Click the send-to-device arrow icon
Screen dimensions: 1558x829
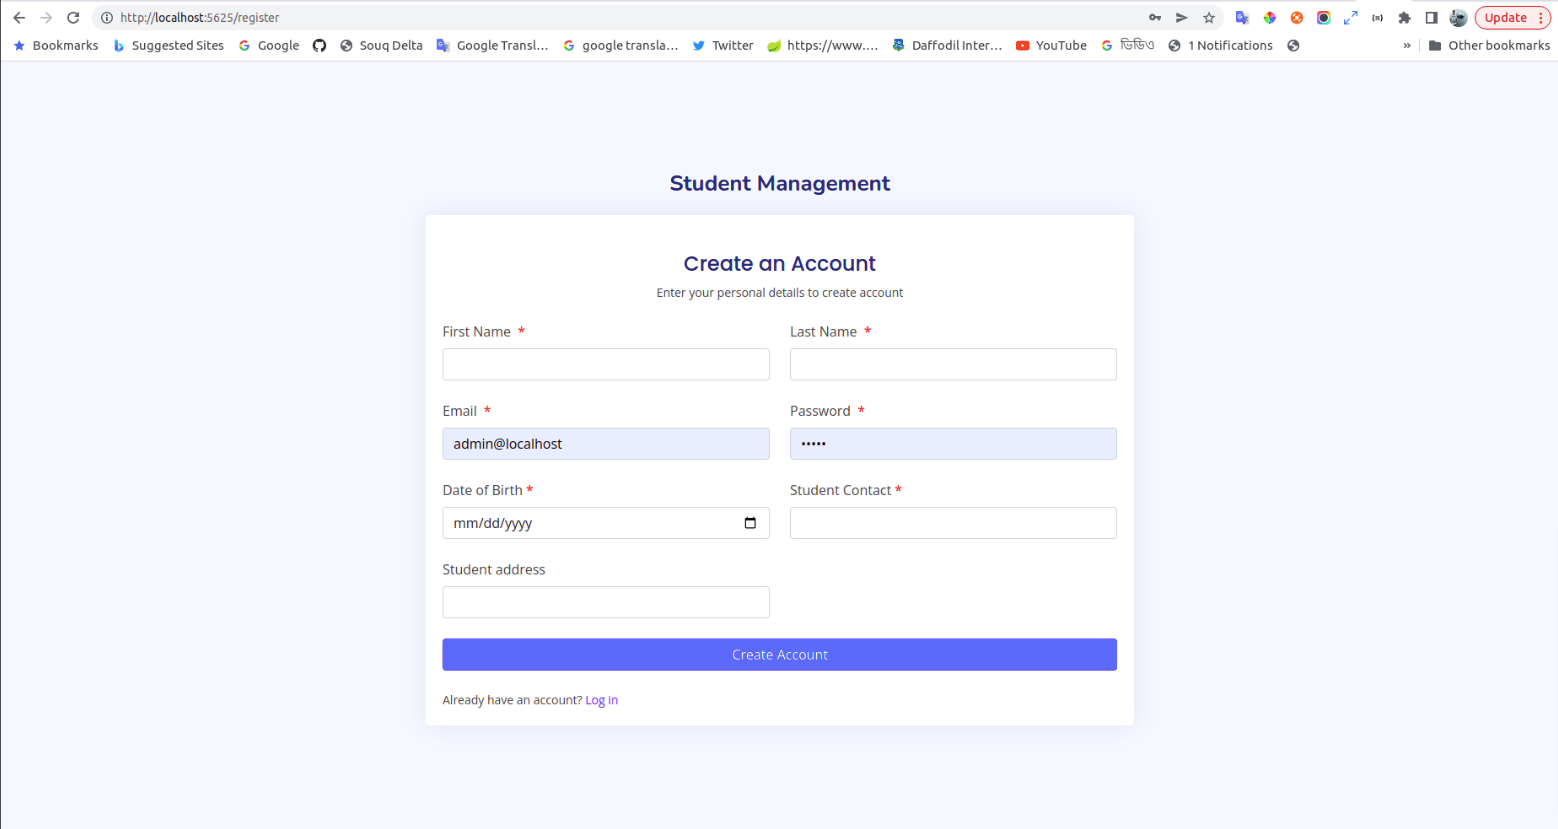1183,17
